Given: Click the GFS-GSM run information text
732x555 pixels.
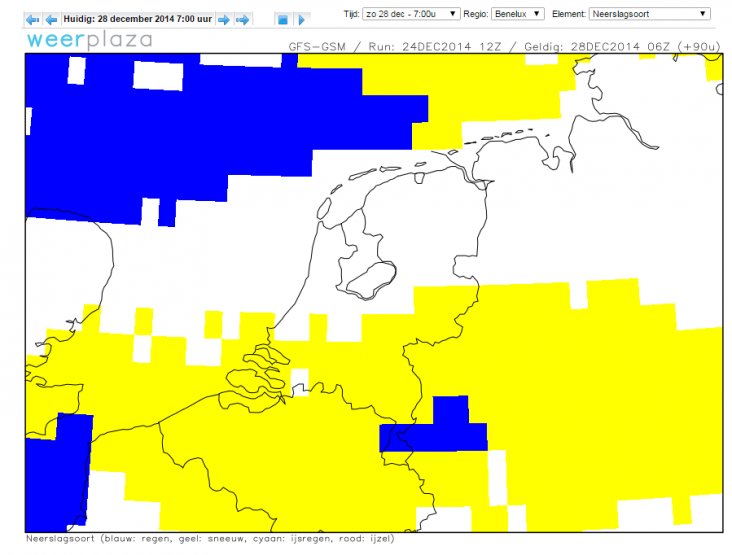Looking at the screenshot, I should pyautogui.click(x=504, y=47).
